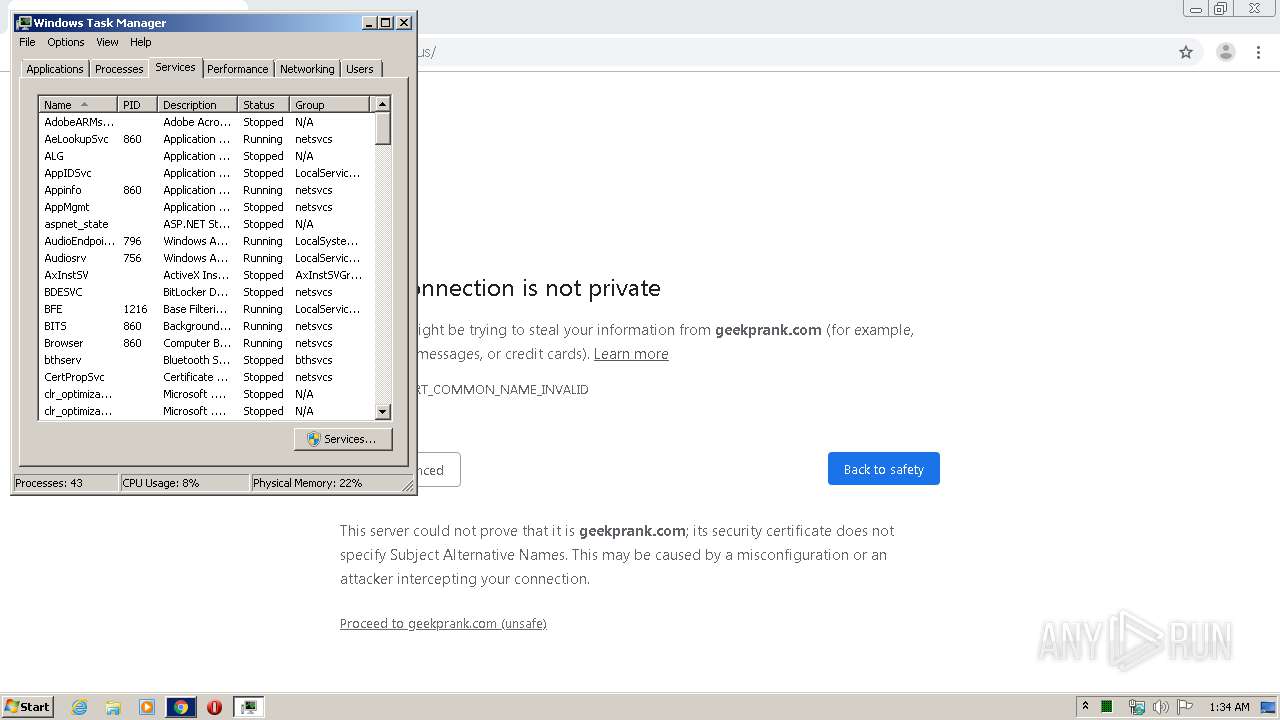The width and height of the screenshot is (1280, 720).
Task: Switch to the Users tab
Action: point(360,69)
